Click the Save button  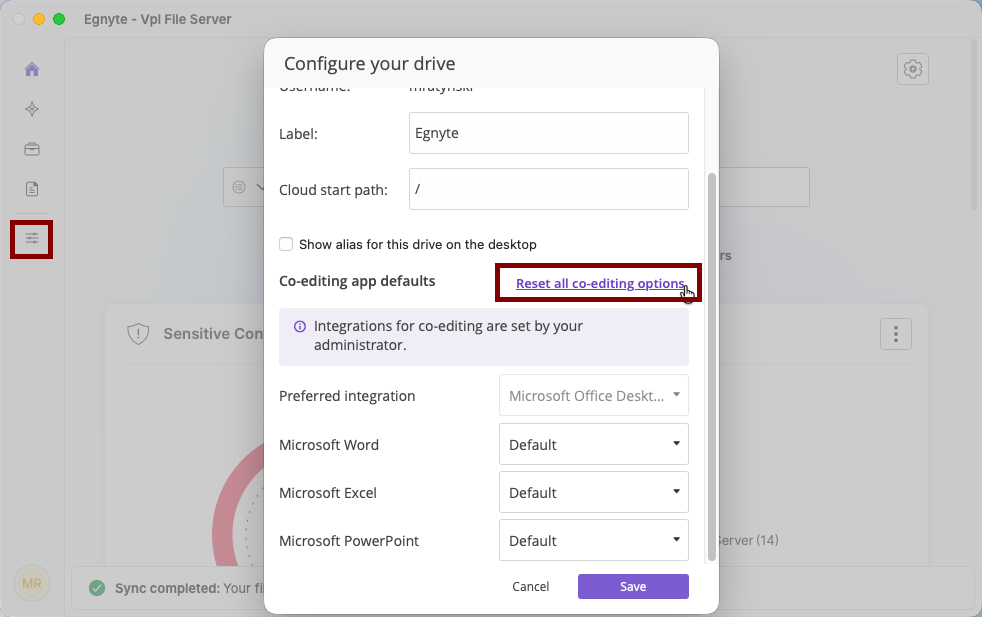[633, 586]
